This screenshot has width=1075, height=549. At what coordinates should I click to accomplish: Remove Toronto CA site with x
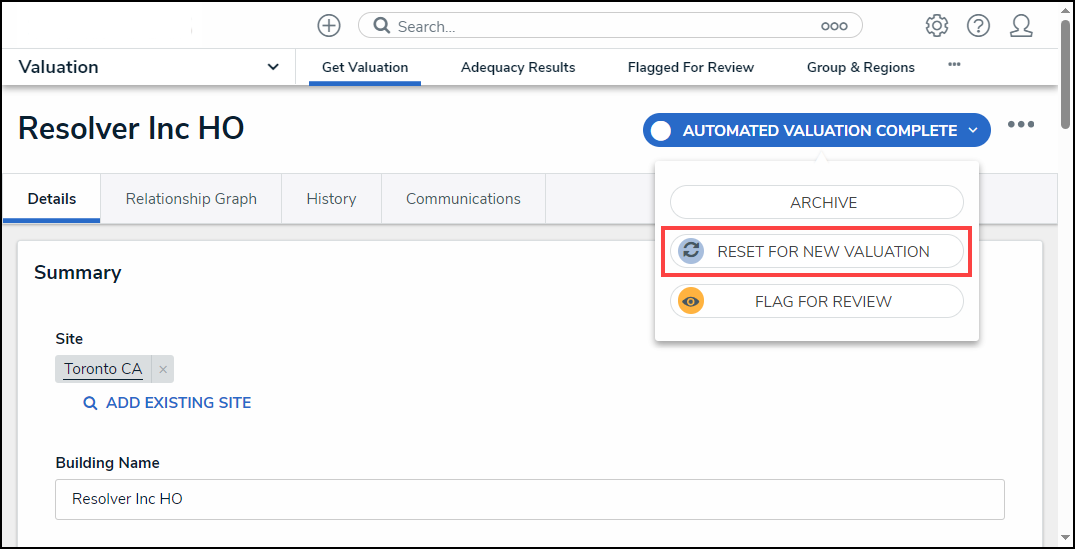(163, 369)
